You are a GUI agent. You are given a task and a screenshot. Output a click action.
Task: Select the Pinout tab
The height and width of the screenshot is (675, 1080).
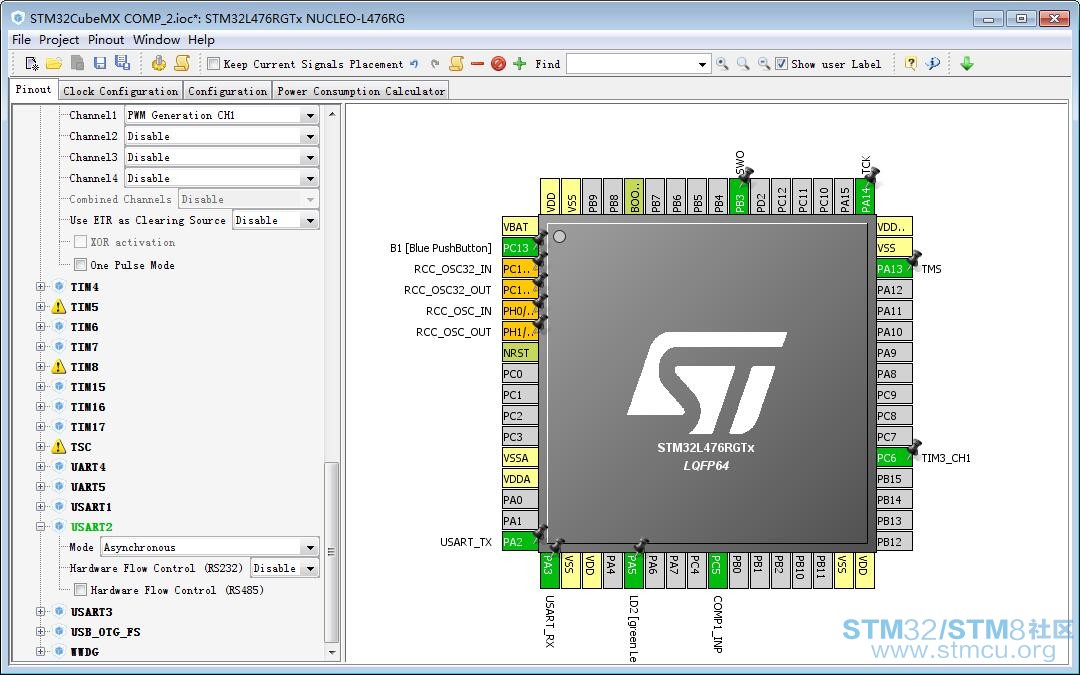pos(33,90)
